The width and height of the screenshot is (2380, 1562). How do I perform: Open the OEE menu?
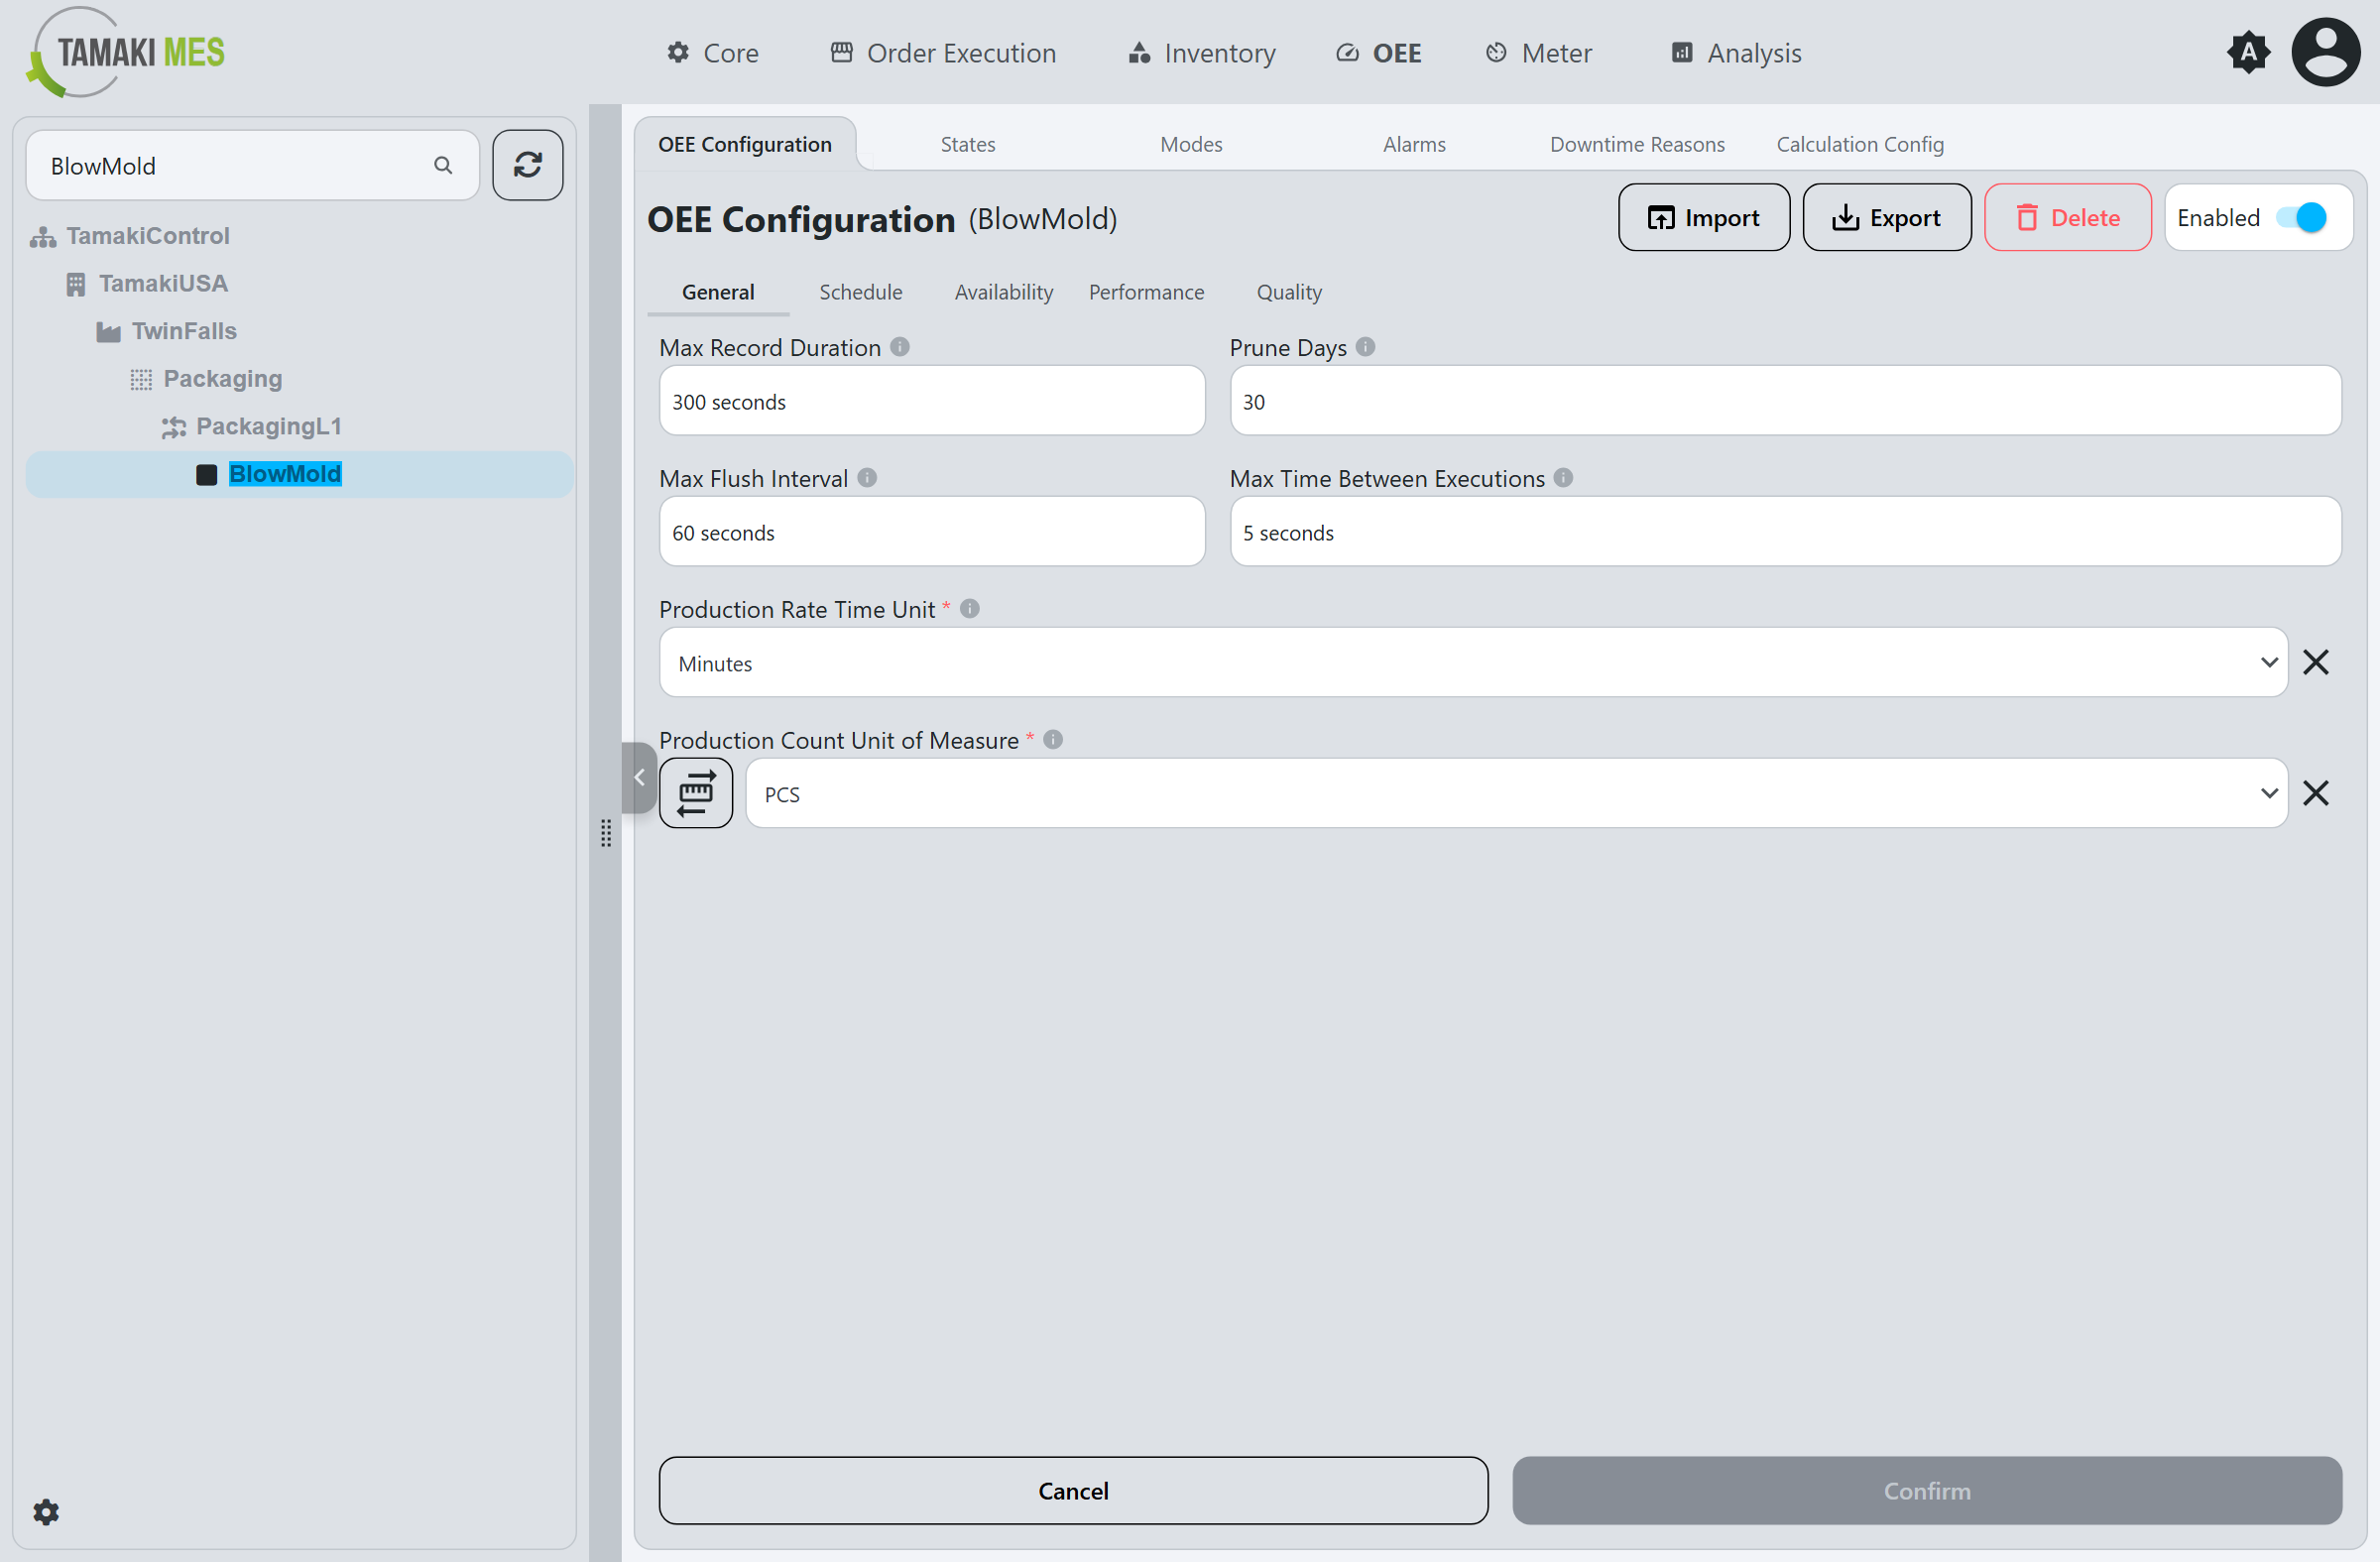tap(1379, 52)
